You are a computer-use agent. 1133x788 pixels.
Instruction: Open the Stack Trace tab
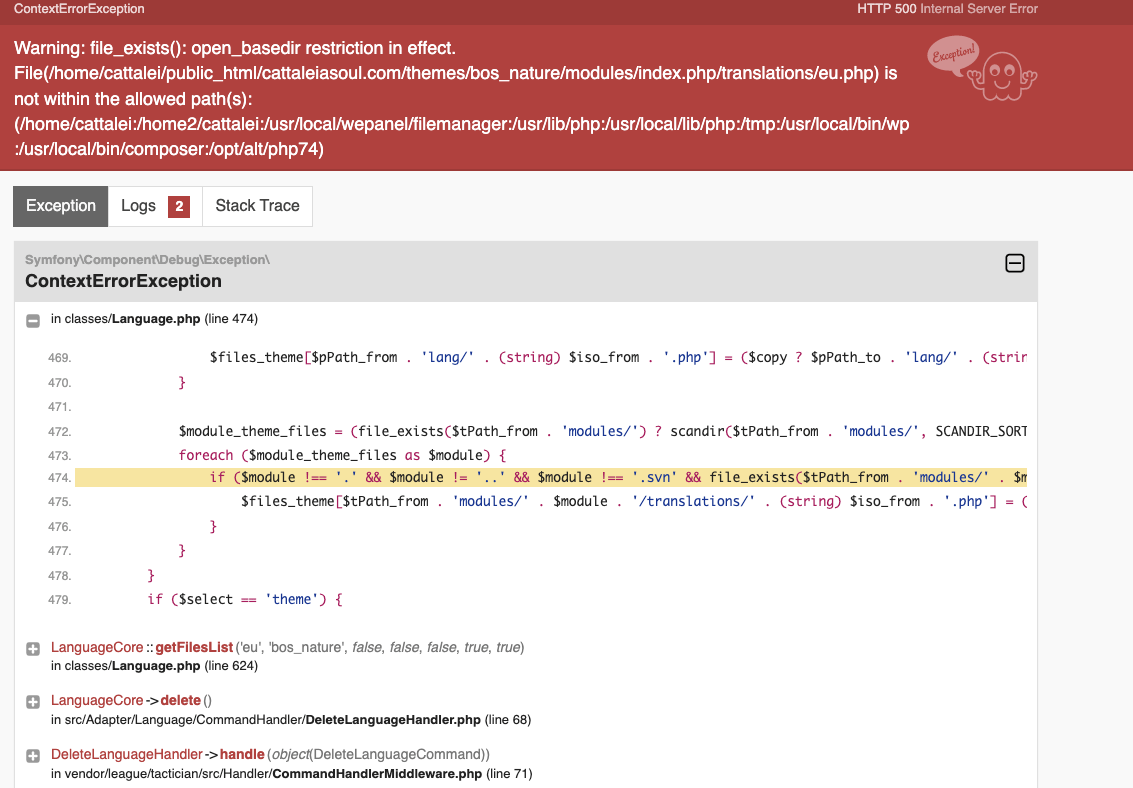coord(257,206)
